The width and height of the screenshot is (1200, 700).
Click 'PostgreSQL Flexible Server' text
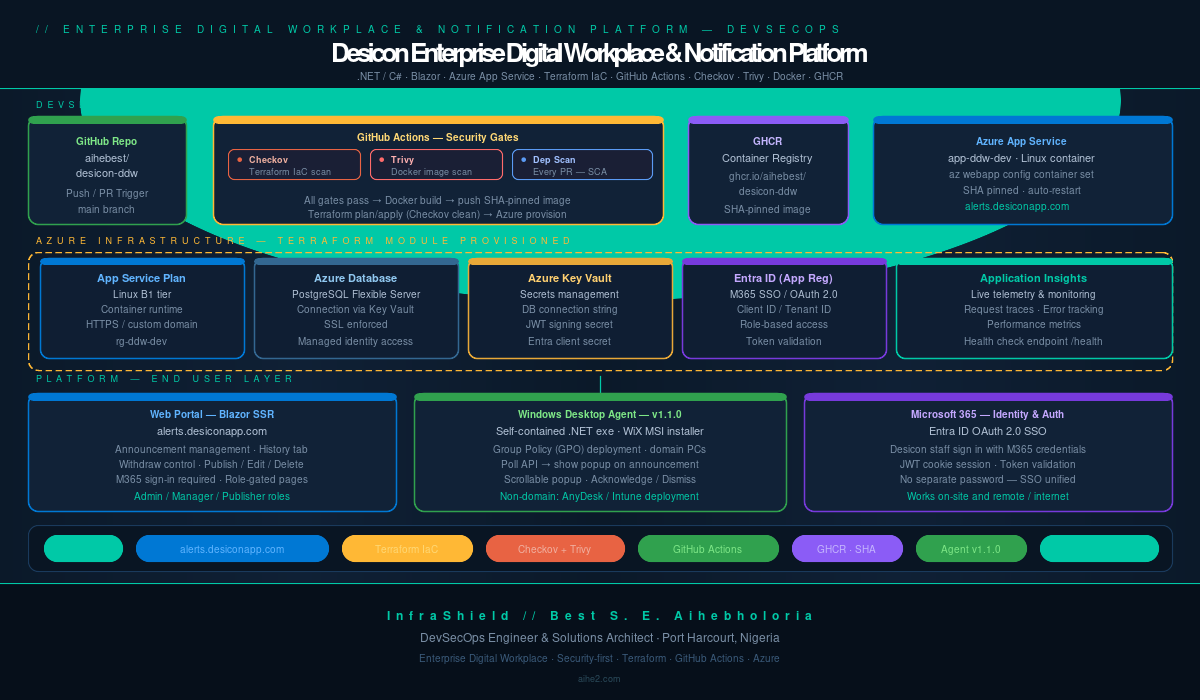coord(356,294)
